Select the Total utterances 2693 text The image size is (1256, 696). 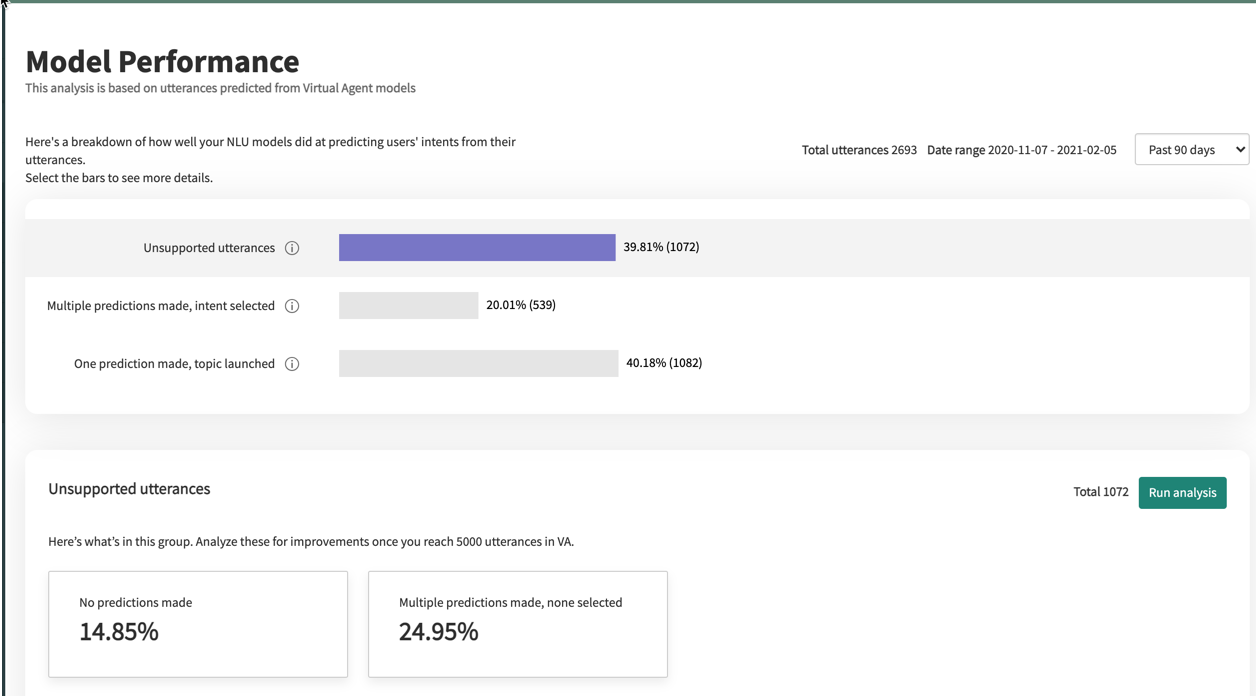(x=859, y=149)
